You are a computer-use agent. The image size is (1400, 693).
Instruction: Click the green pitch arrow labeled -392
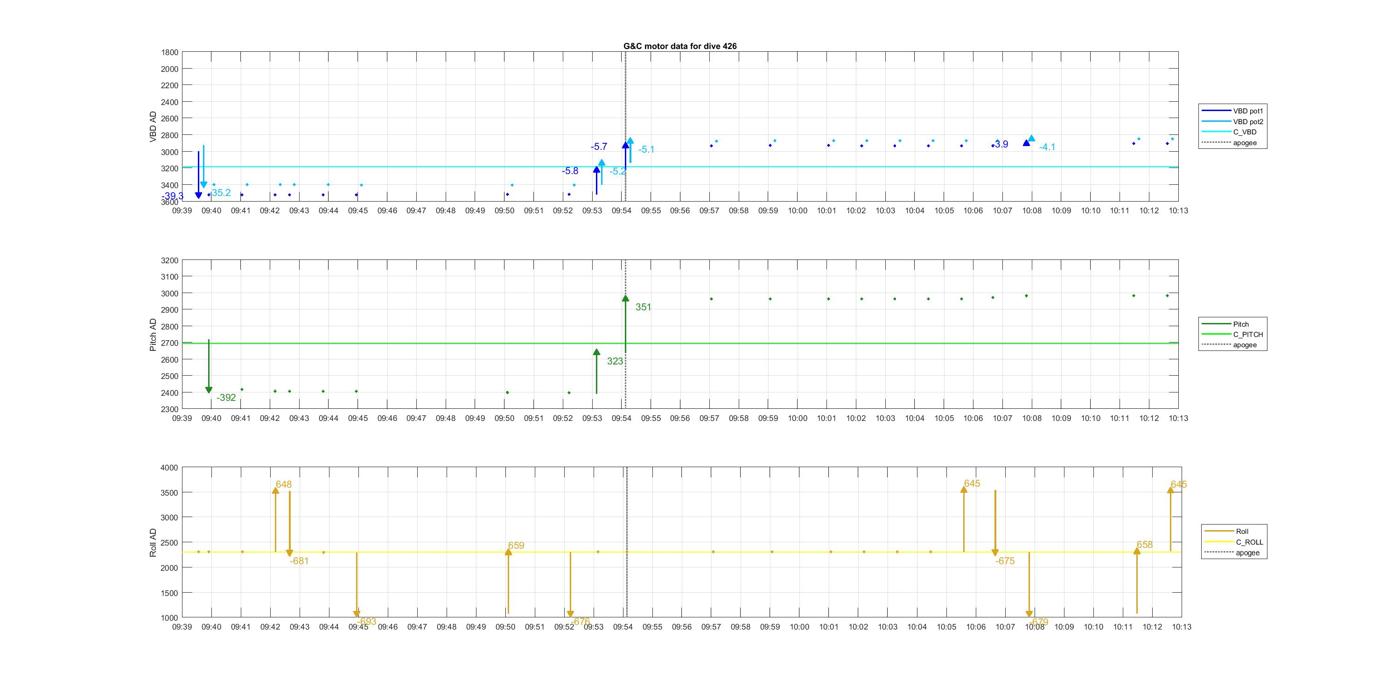209,366
